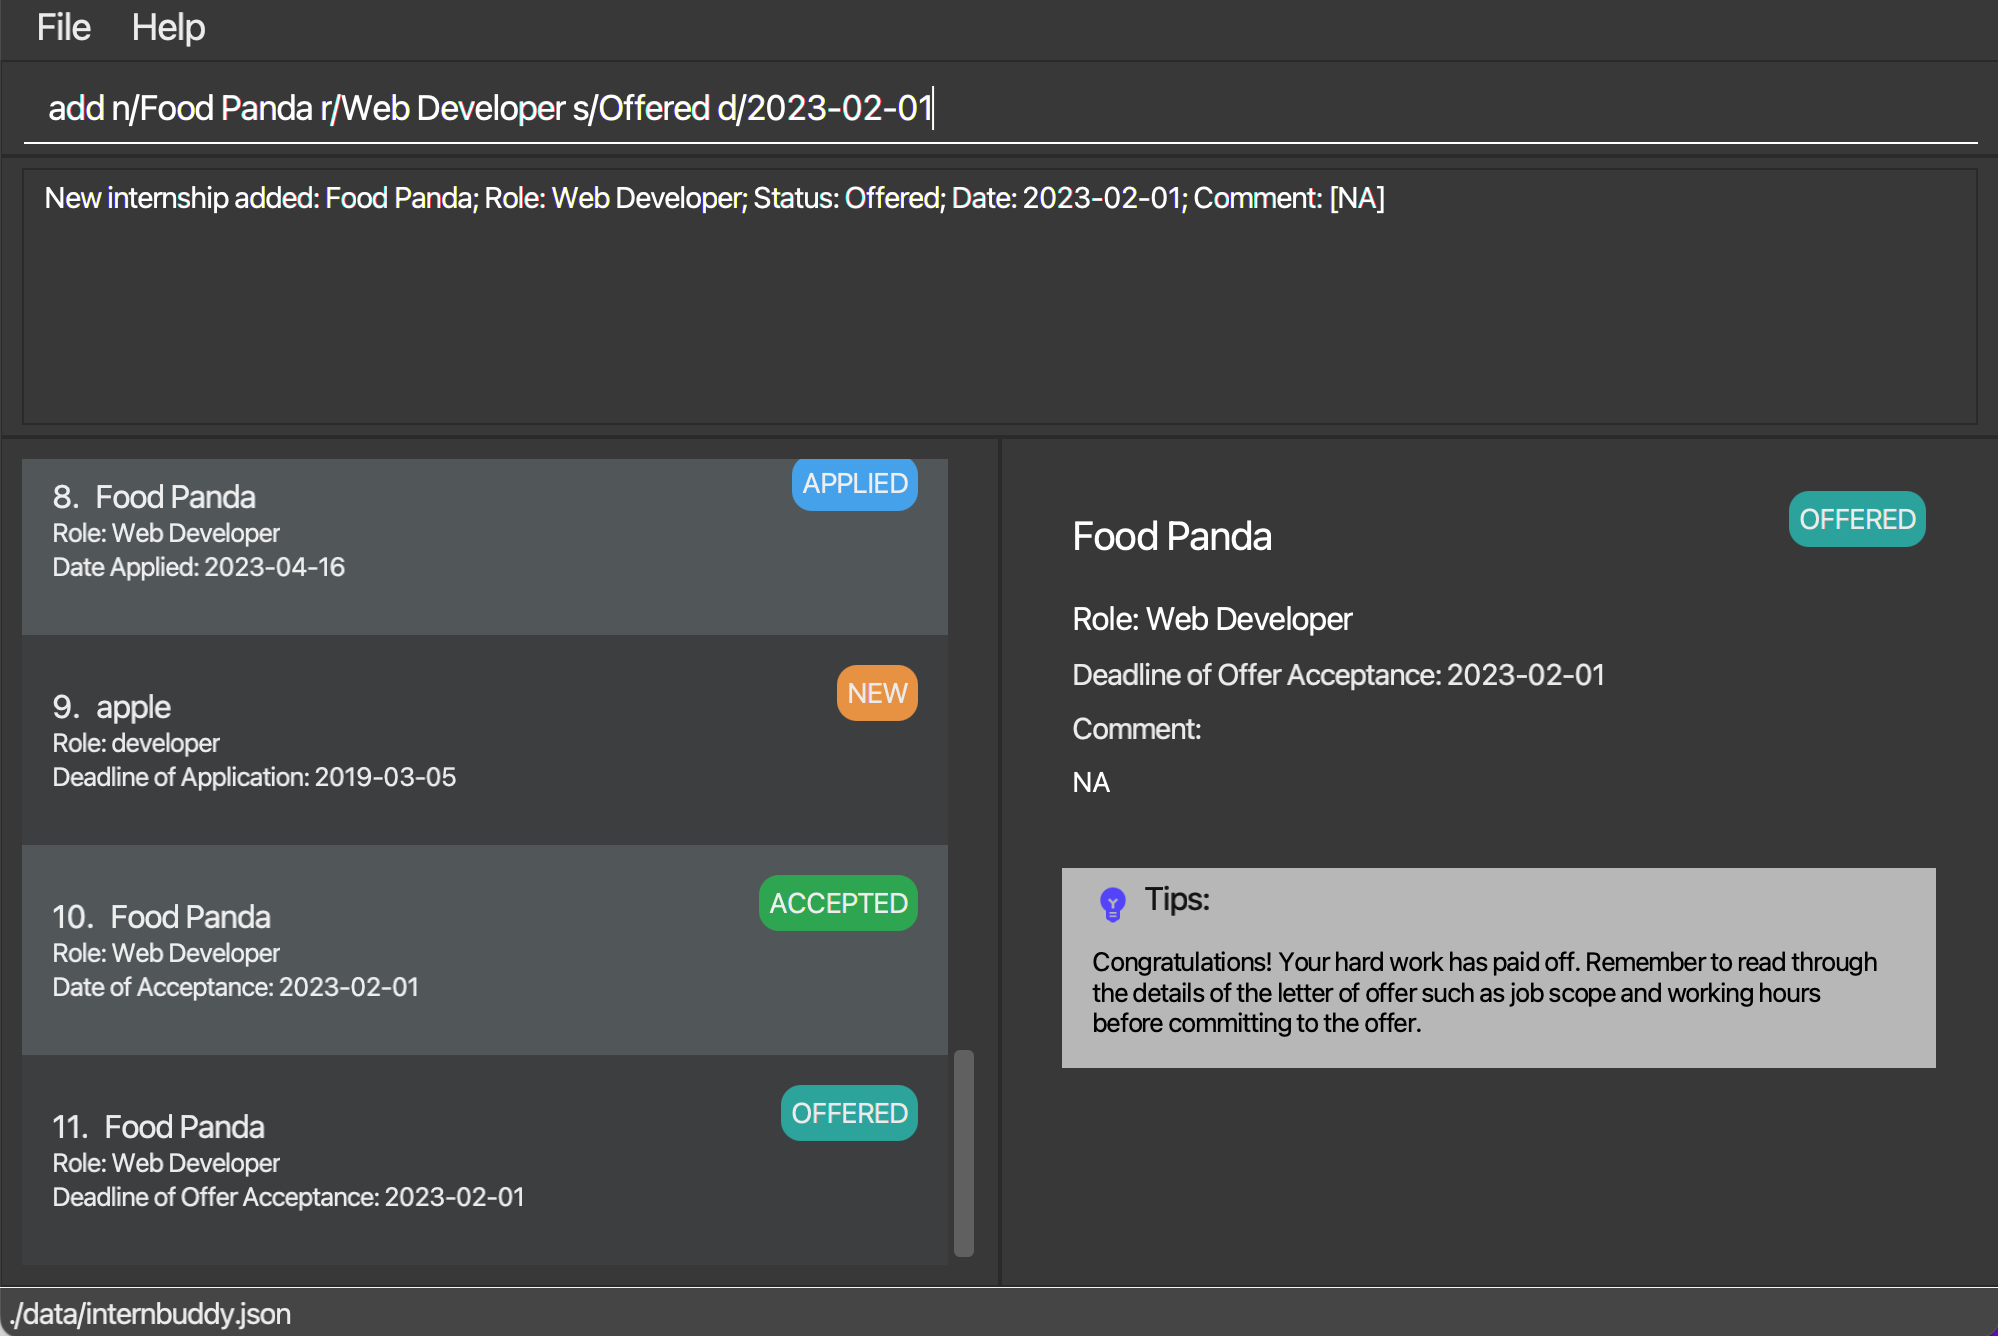Click the data/internbuddy.json status bar path
This screenshot has height=1336, width=1998.
150,1314
